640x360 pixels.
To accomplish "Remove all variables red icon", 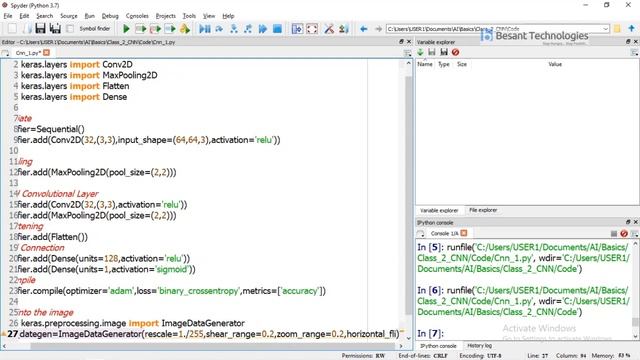I will click(x=456, y=52).
